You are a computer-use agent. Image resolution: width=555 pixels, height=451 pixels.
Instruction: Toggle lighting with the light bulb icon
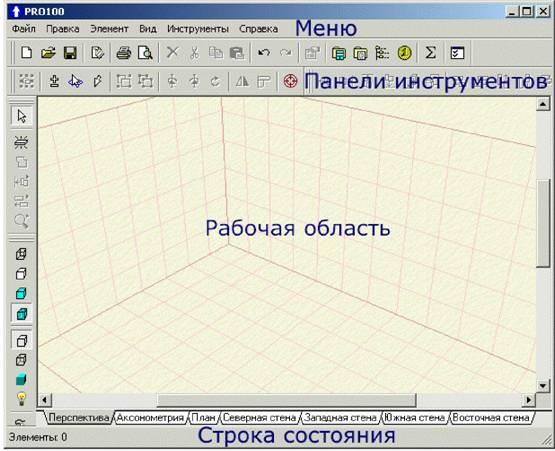click(x=21, y=399)
